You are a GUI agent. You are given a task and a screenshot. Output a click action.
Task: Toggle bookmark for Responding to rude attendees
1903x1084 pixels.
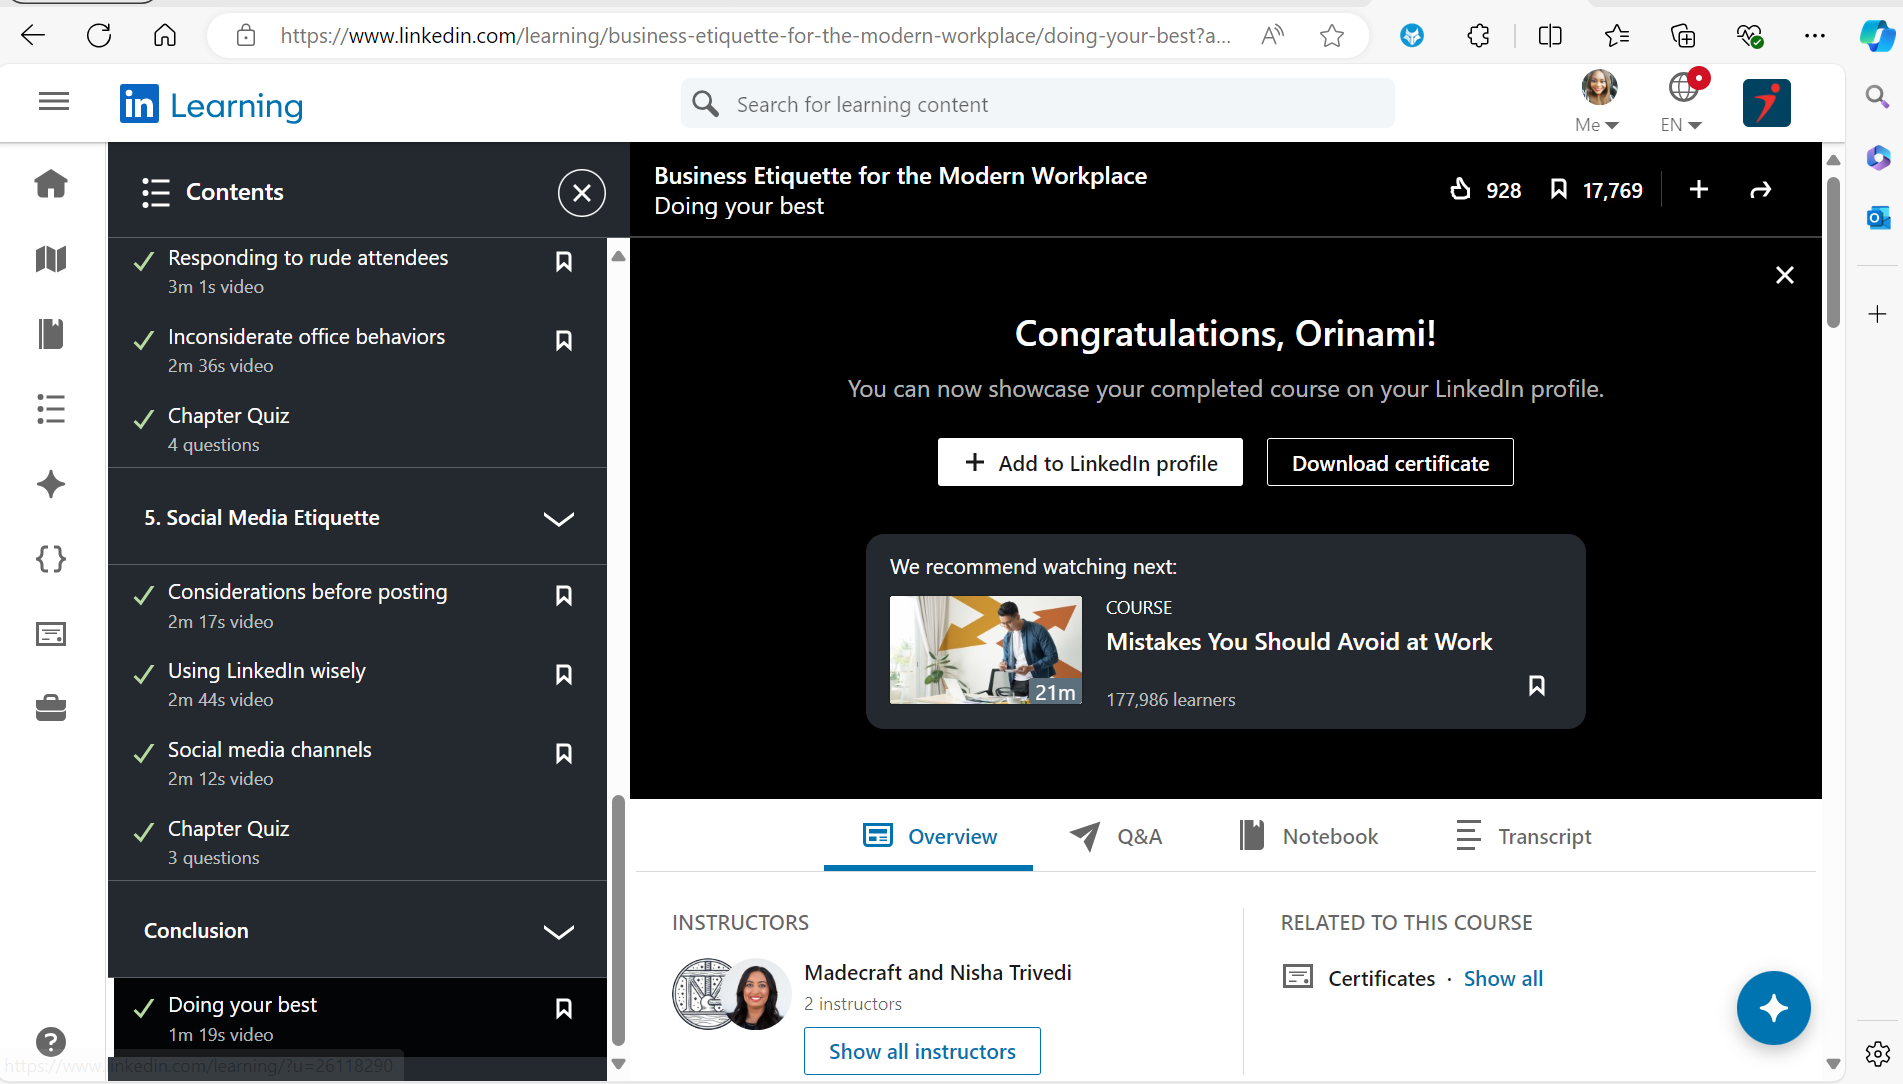pyautogui.click(x=564, y=262)
